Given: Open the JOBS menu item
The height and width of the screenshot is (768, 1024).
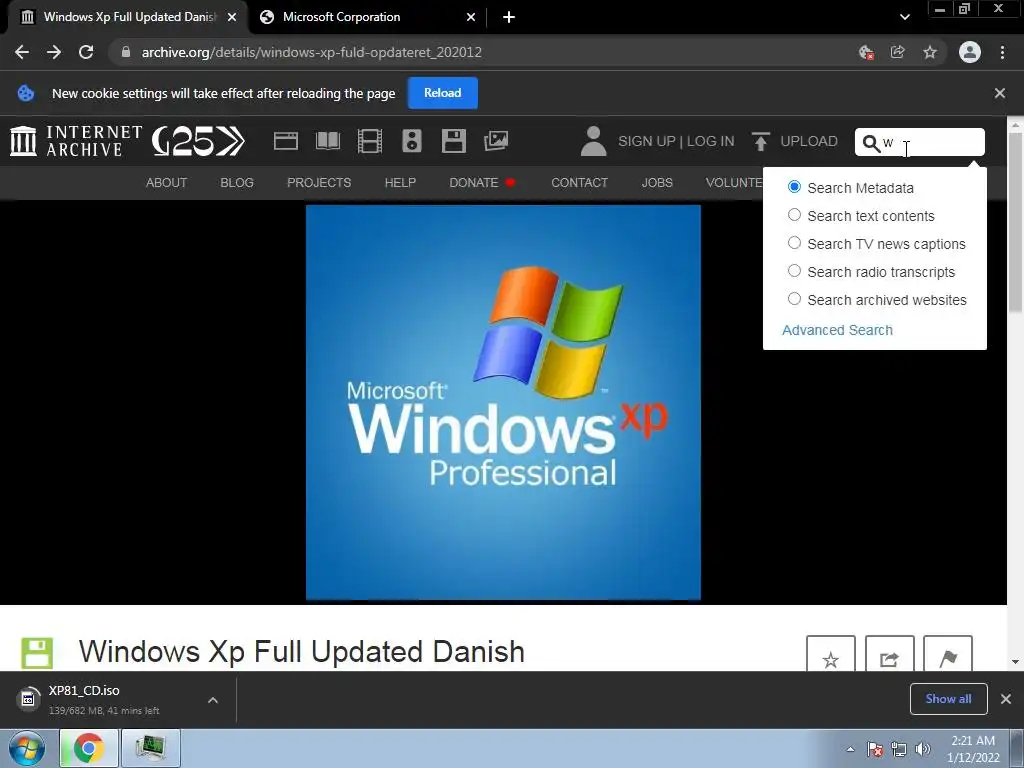Looking at the screenshot, I should [x=657, y=183].
